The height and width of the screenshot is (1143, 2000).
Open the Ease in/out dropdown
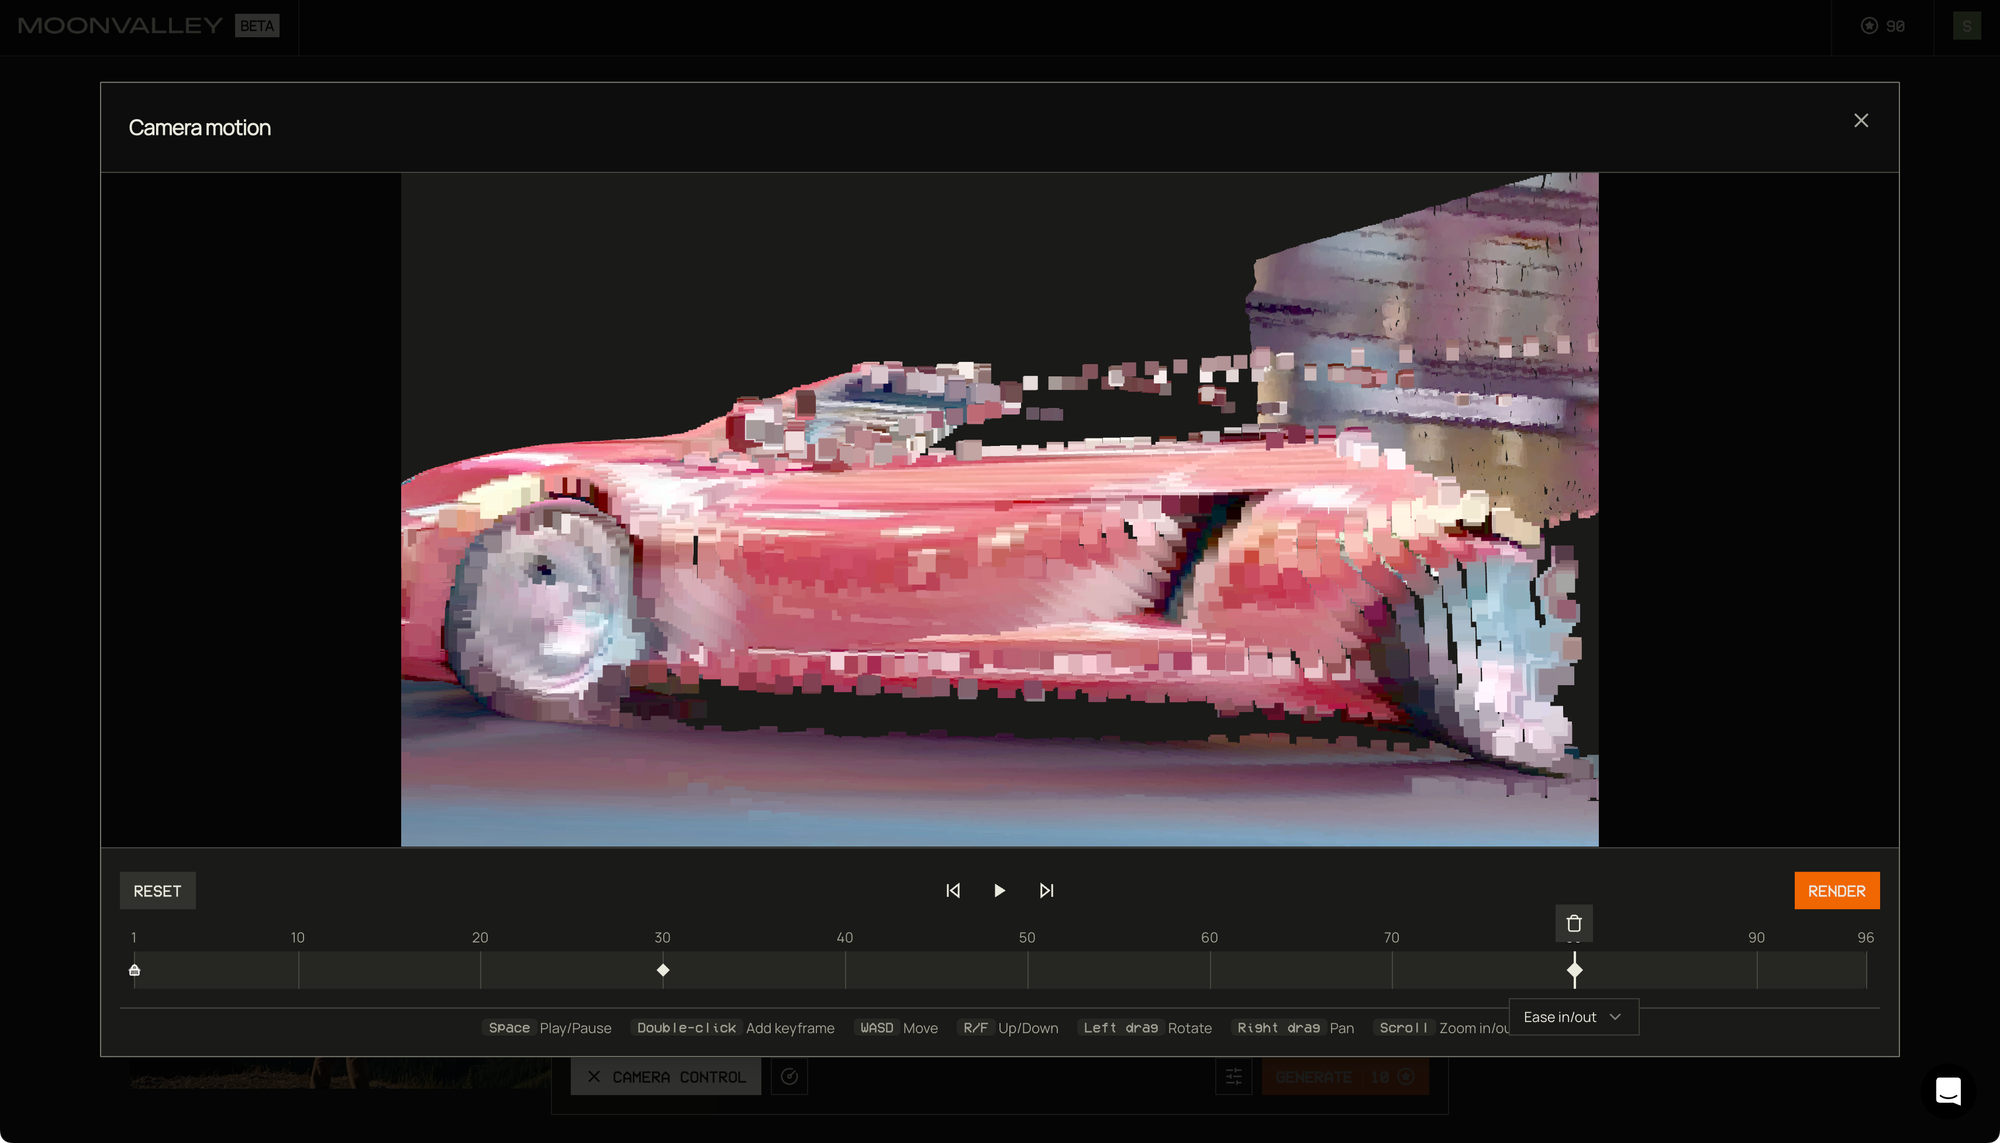[x=1573, y=1016]
